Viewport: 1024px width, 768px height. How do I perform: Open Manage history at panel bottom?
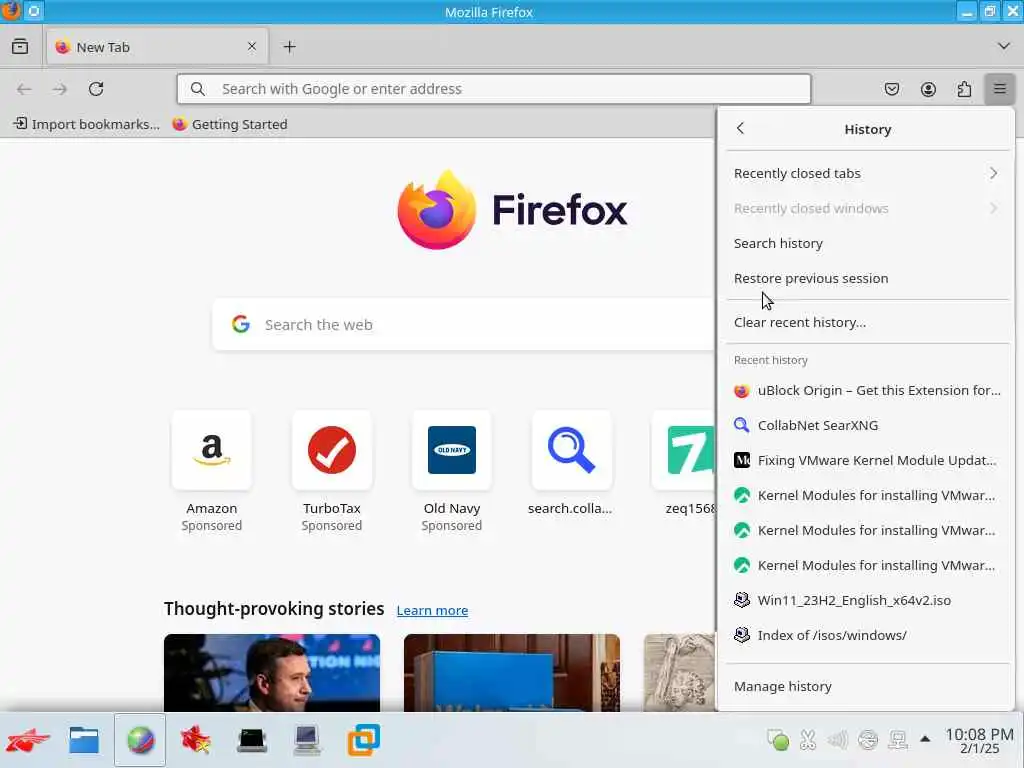tap(867, 686)
